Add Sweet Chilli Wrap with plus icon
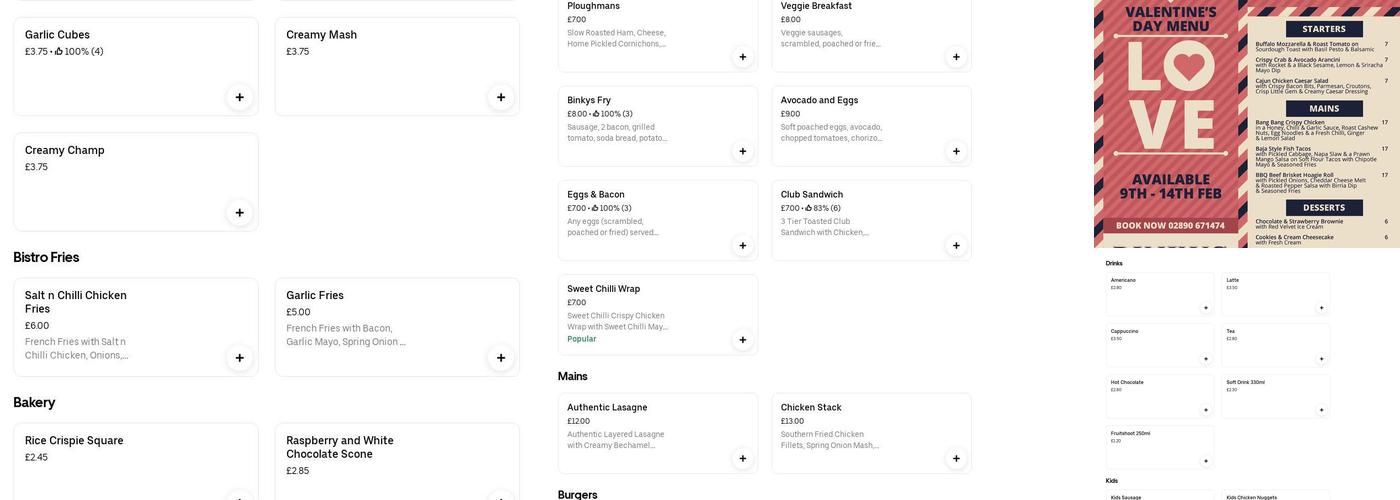Image resolution: width=1400 pixels, height=500 pixels. coord(742,340)
